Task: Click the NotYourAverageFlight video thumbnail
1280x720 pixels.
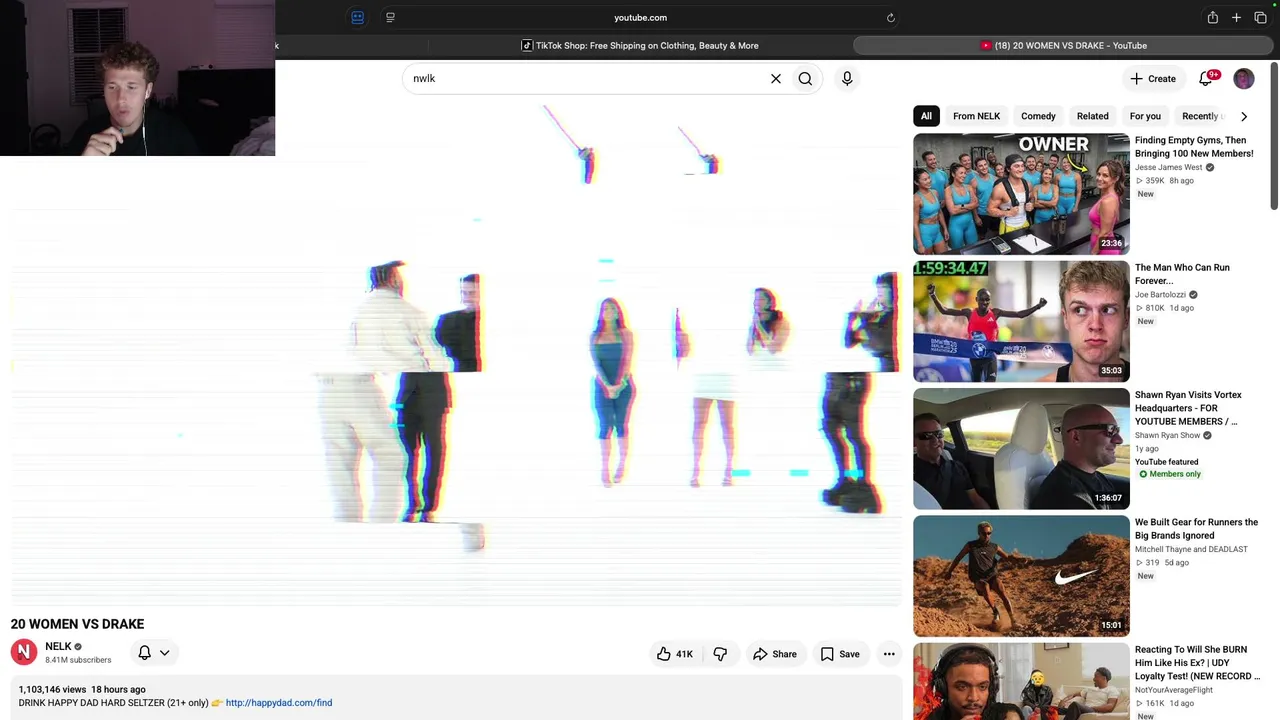Action: [x=1021, y=681]
